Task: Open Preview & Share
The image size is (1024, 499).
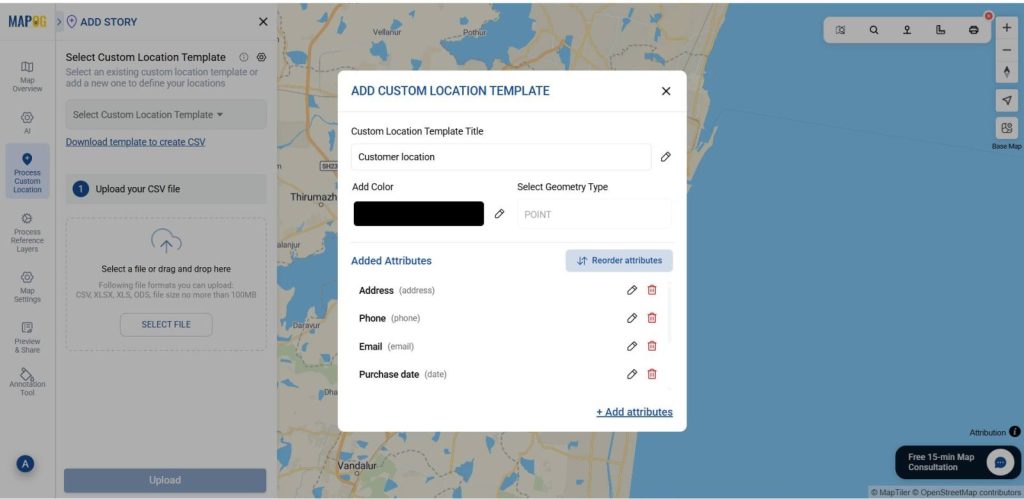Action: (27, 337)
